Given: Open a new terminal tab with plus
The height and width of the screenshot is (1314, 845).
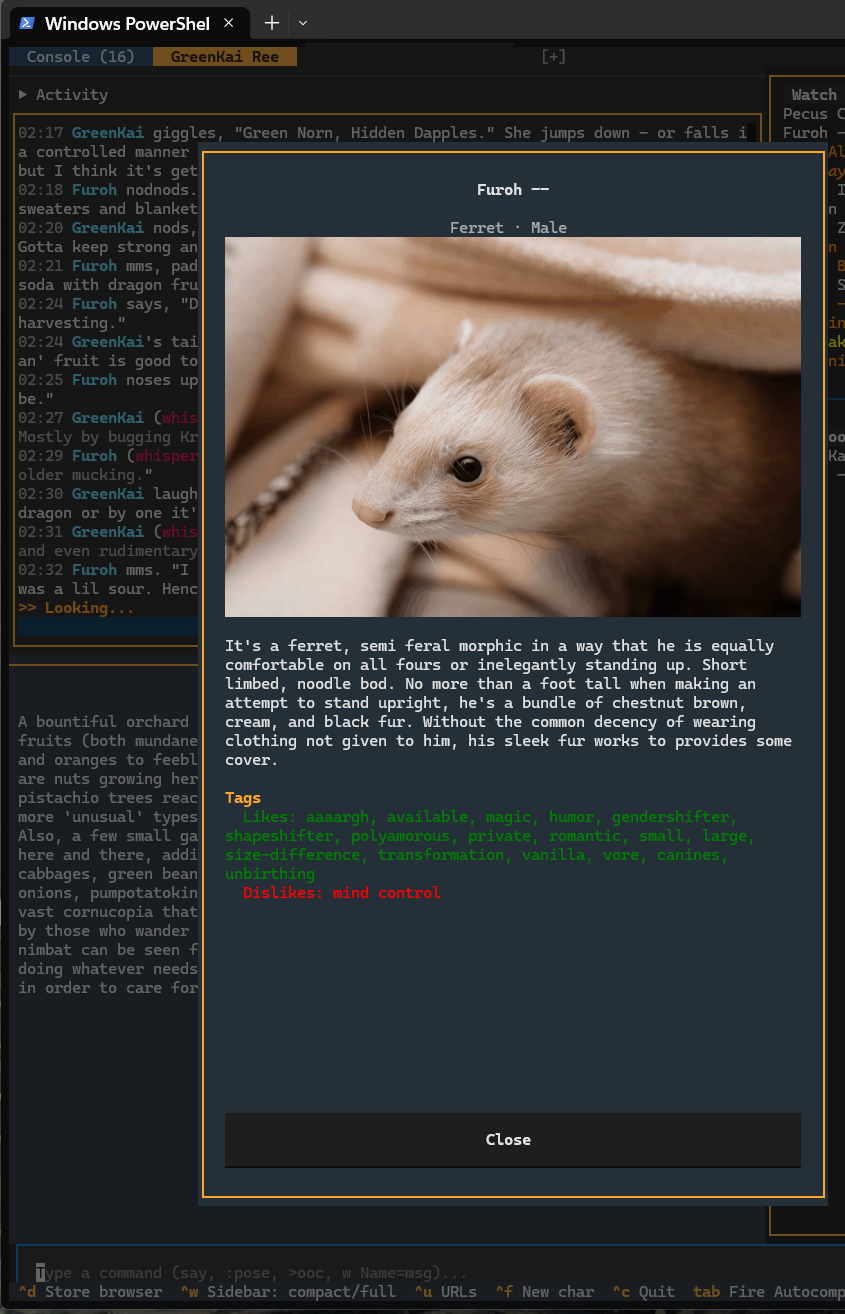Looking at the screenshot, I should point(271,23).
